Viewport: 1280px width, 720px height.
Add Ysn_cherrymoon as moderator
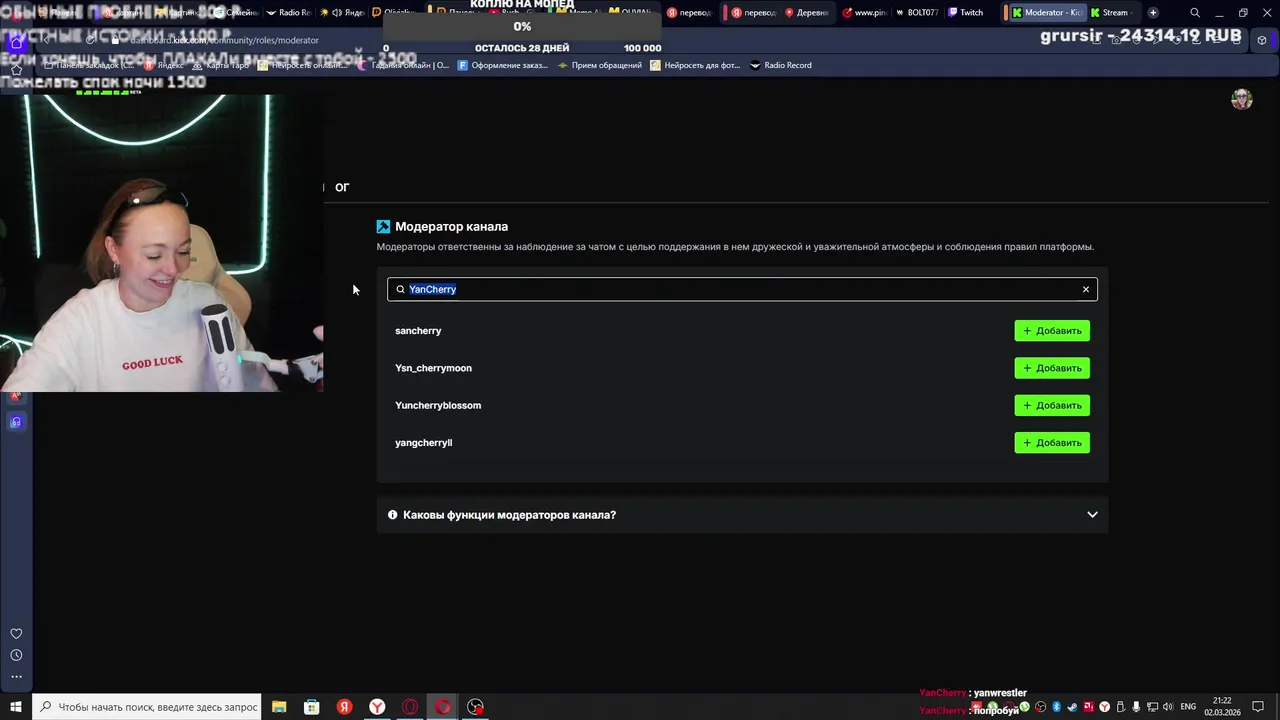[x=1052, y=368]
